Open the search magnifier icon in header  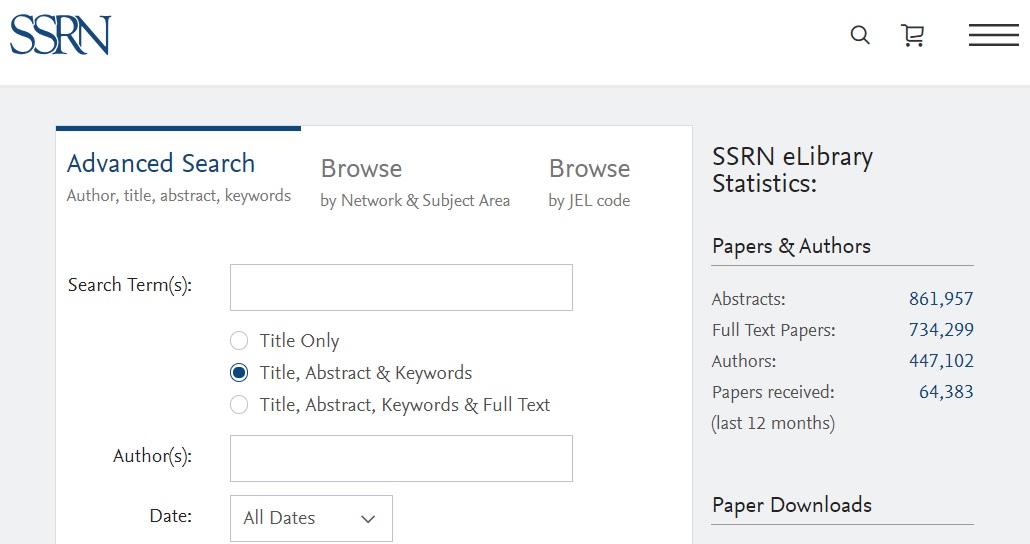coord(860,35)
